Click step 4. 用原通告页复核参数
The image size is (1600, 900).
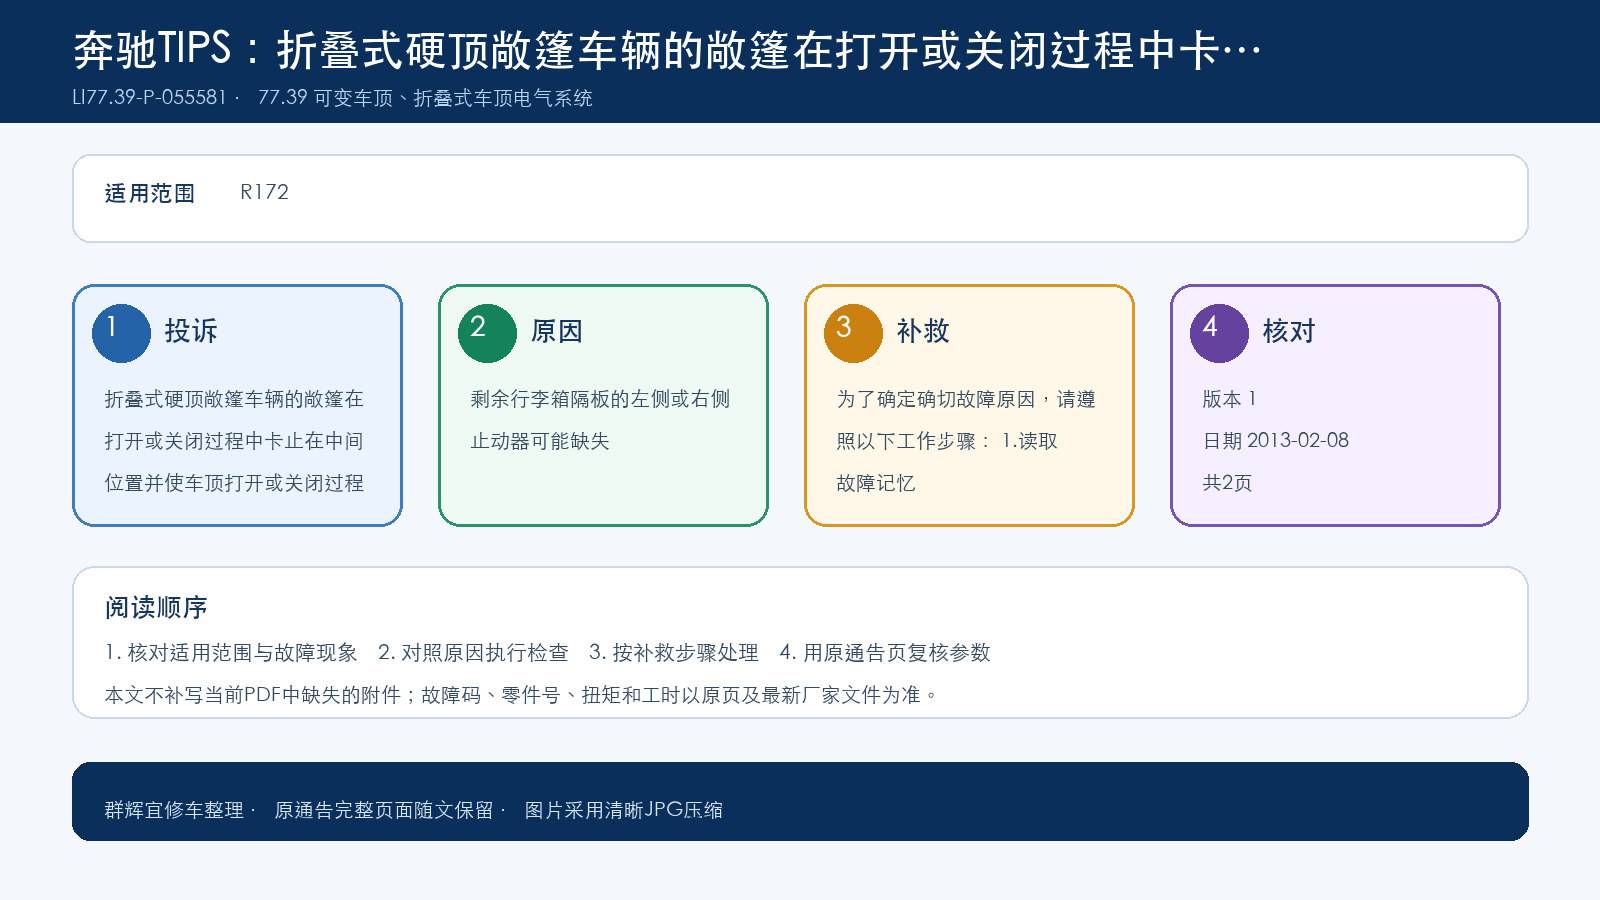885,653
